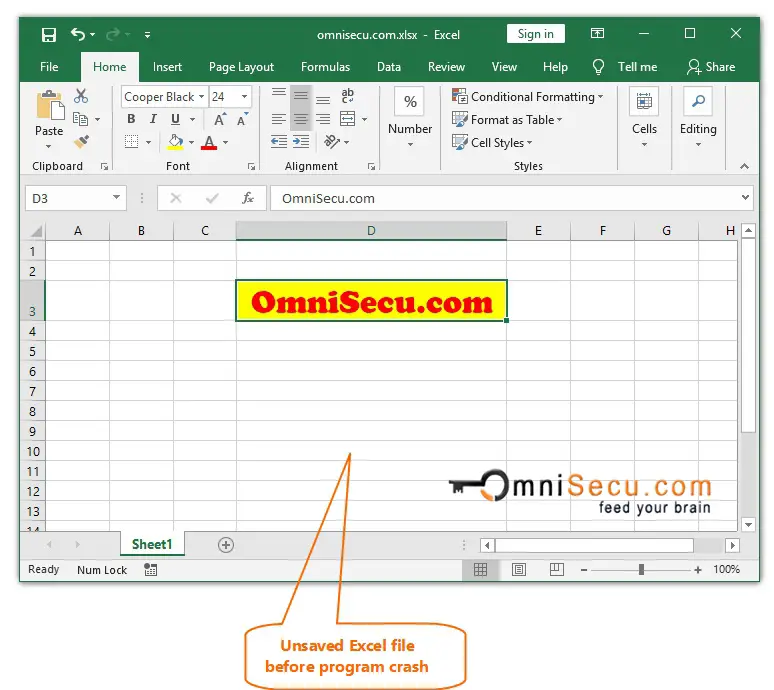Open the Help tab

click(555, 67)
